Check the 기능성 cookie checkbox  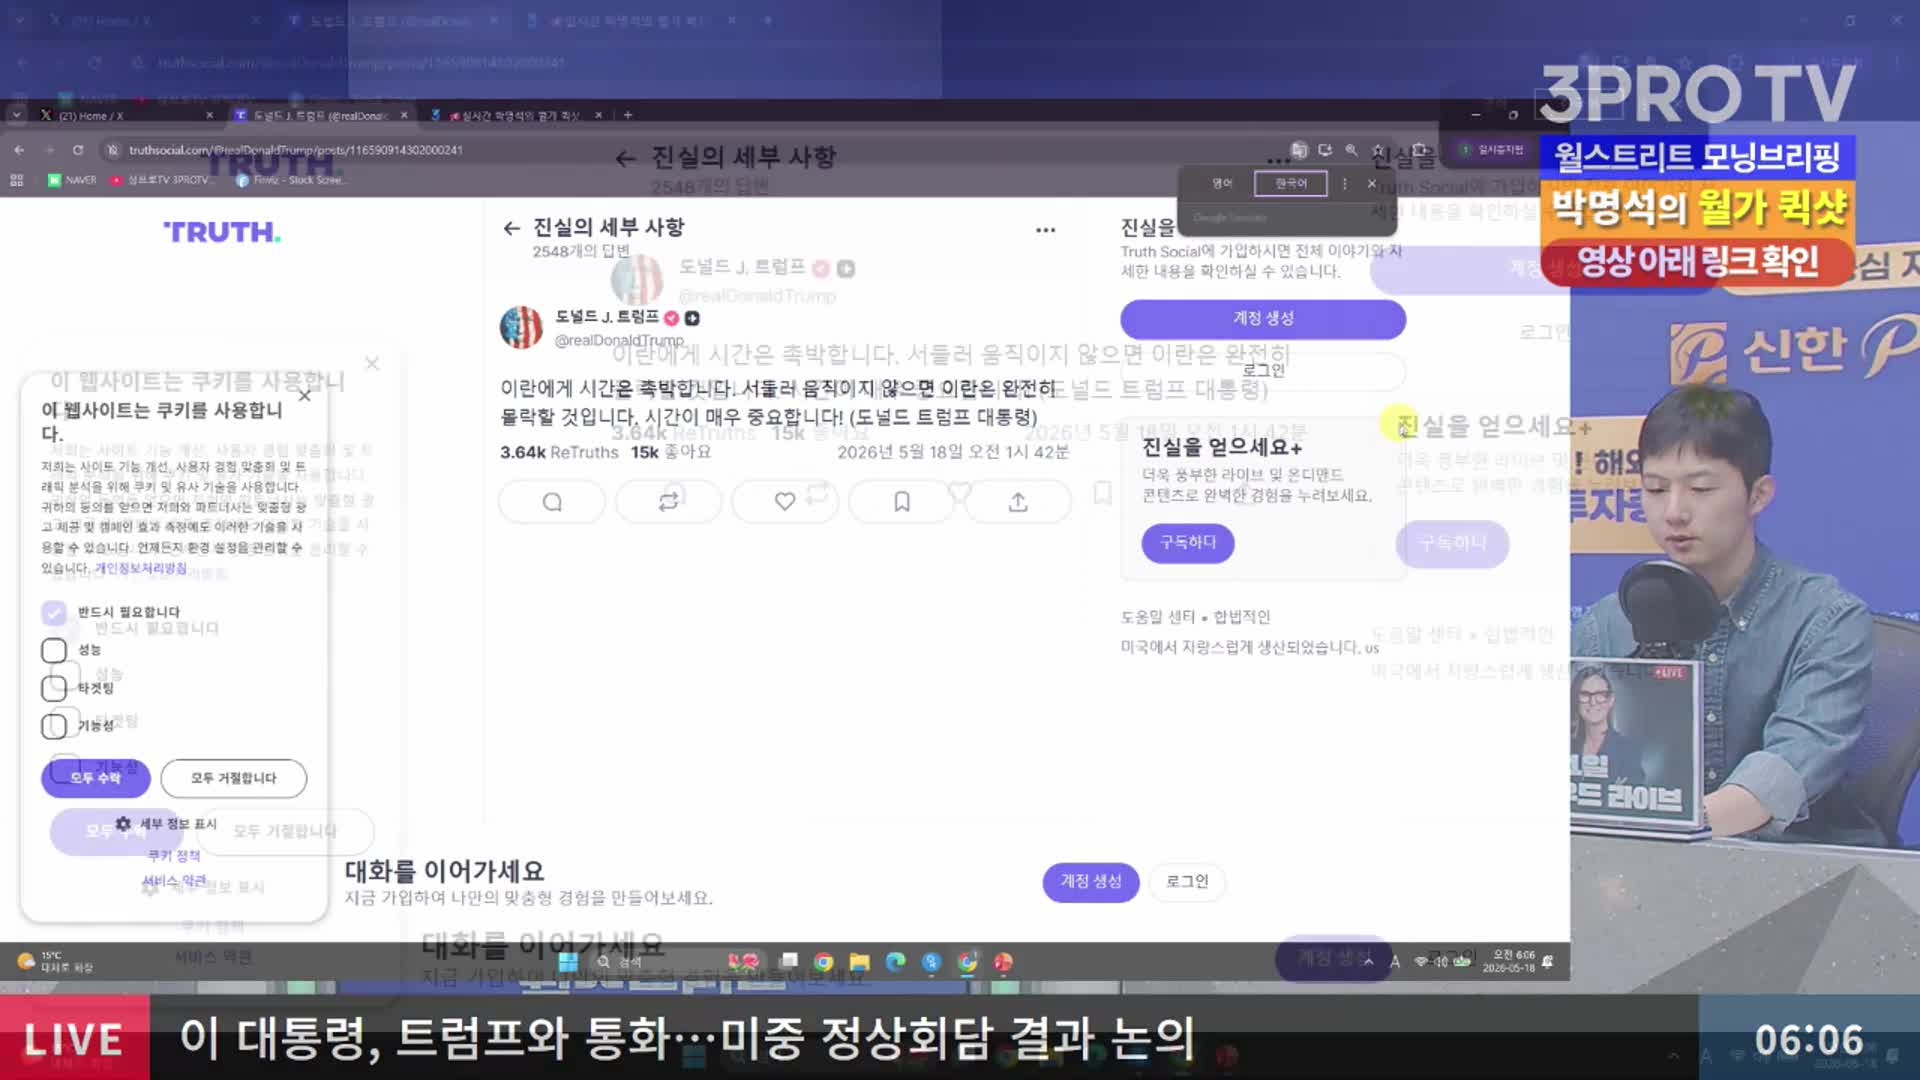(54, 726)
